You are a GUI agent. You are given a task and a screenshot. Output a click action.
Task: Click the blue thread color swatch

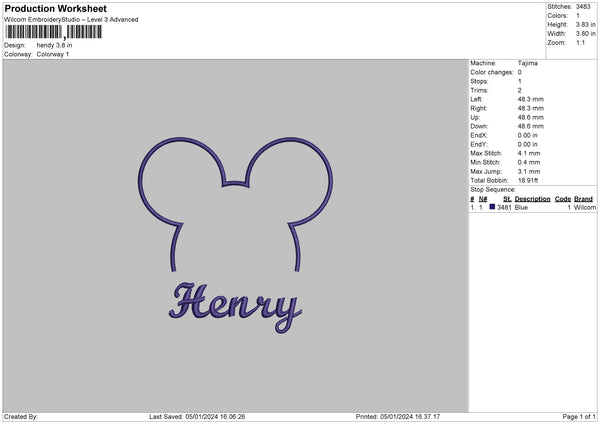click(492, 207)
